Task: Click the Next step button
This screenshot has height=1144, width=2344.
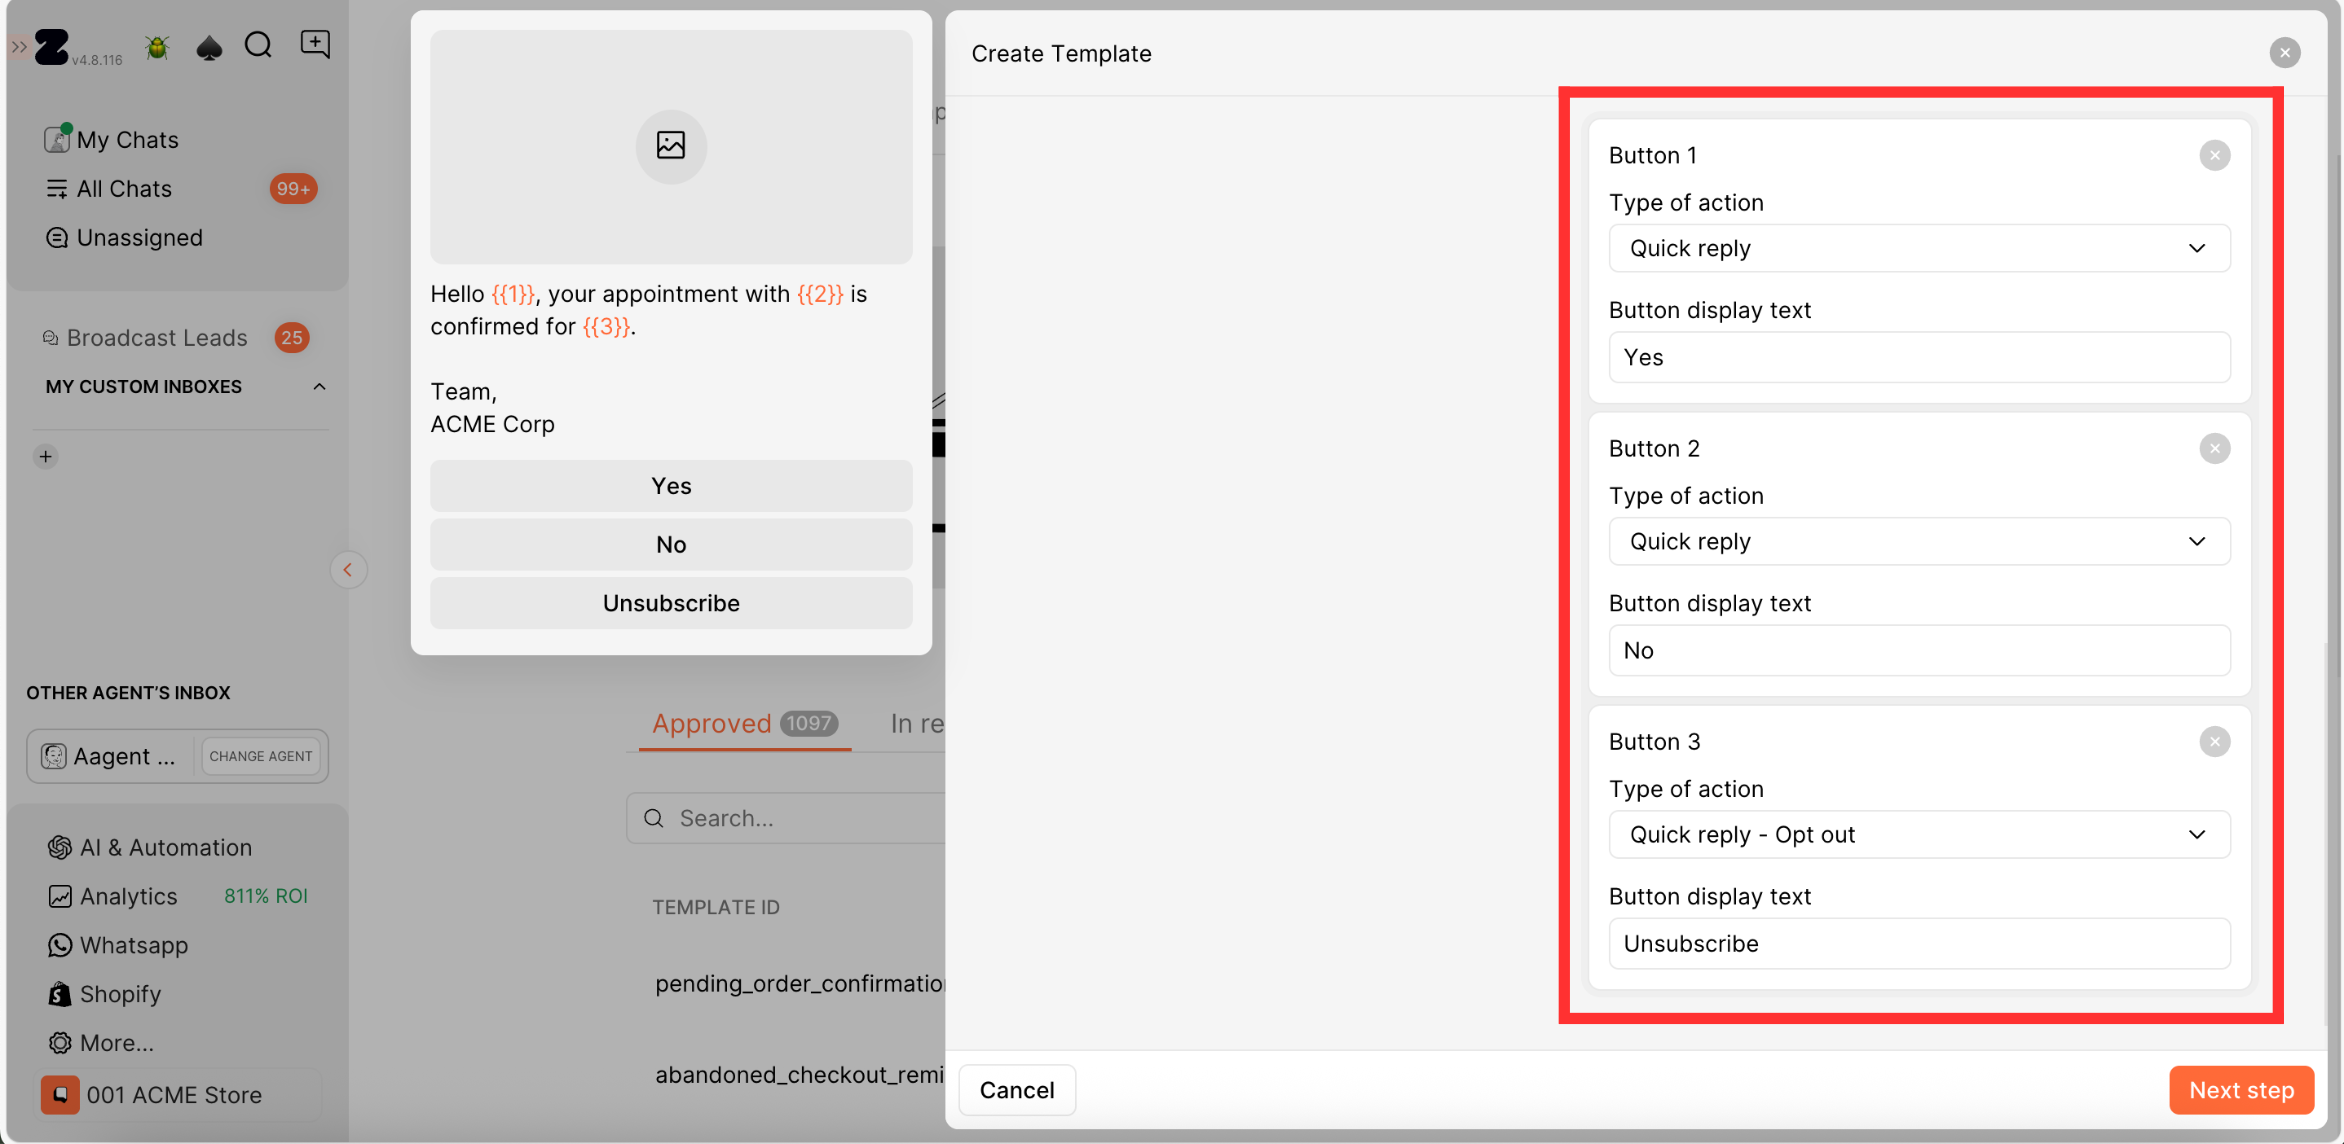Action: pyautogui.click(x=2241, y=1090)
